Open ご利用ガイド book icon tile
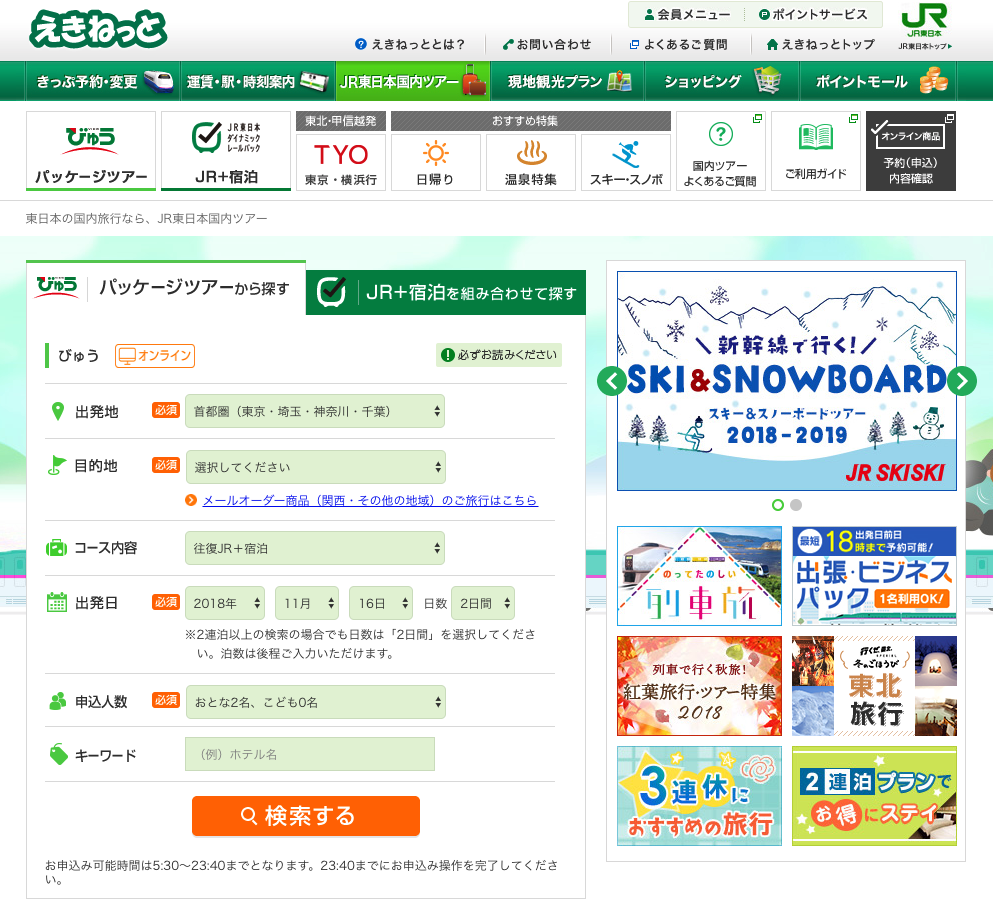This screenshot has width=993, height=919. (x=816, y=151)
